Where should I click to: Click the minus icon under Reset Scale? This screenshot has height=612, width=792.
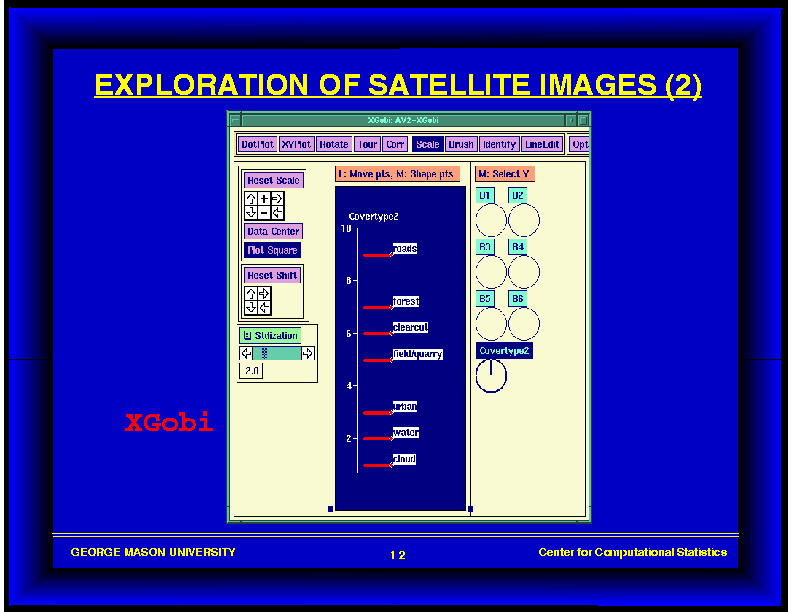coord(264,212)
